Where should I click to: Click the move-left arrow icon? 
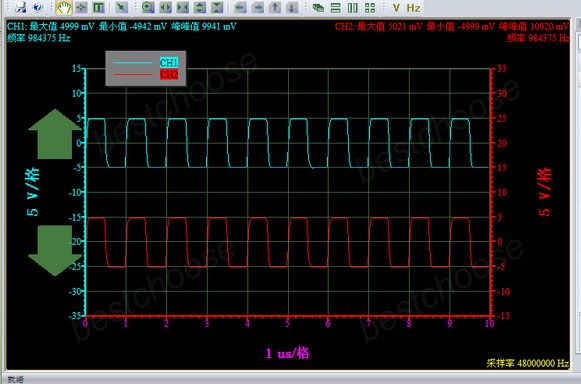click(240, 7)
